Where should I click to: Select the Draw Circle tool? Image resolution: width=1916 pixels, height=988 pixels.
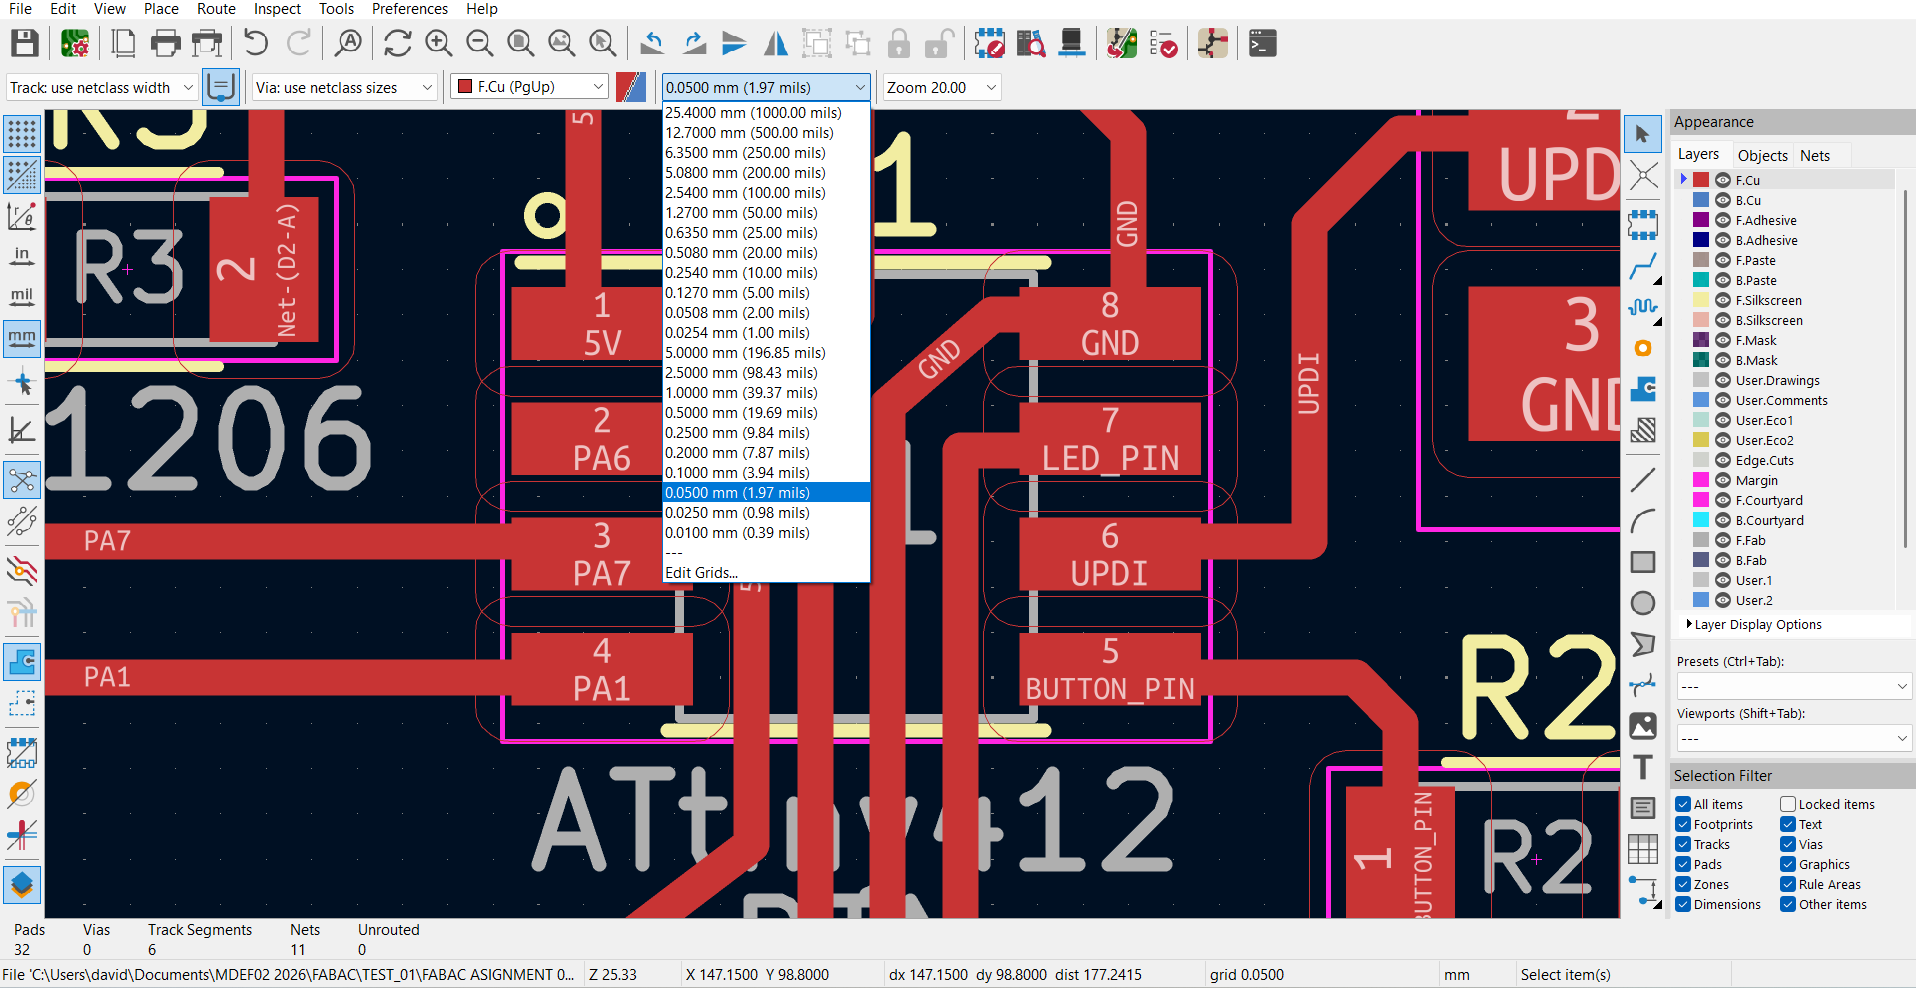click(1642, 603)
